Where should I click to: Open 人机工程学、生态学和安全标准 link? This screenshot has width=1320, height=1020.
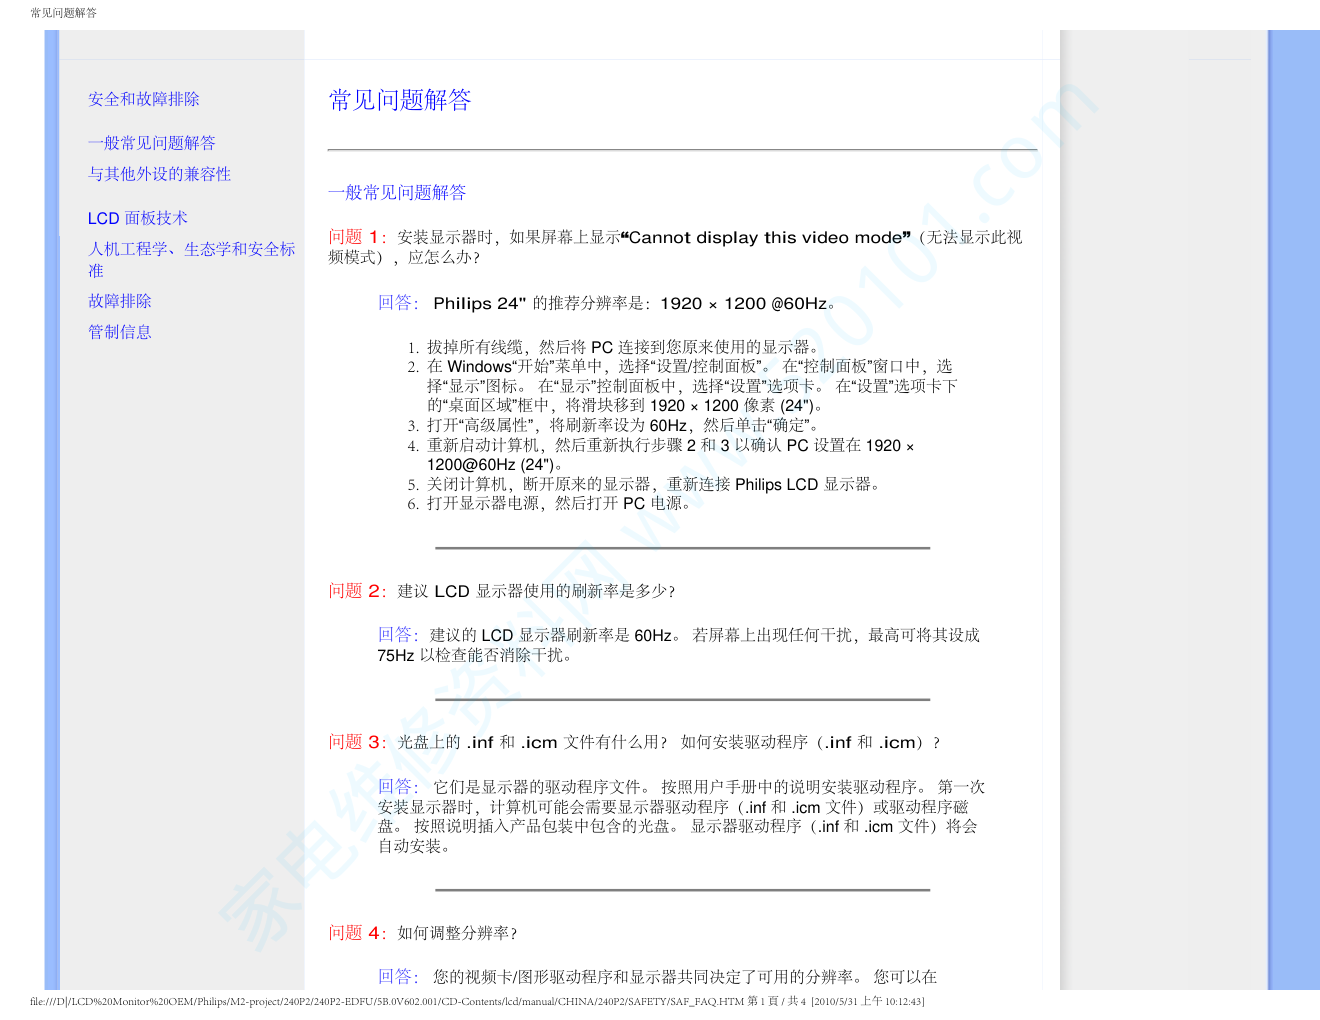tap(192, 259)
